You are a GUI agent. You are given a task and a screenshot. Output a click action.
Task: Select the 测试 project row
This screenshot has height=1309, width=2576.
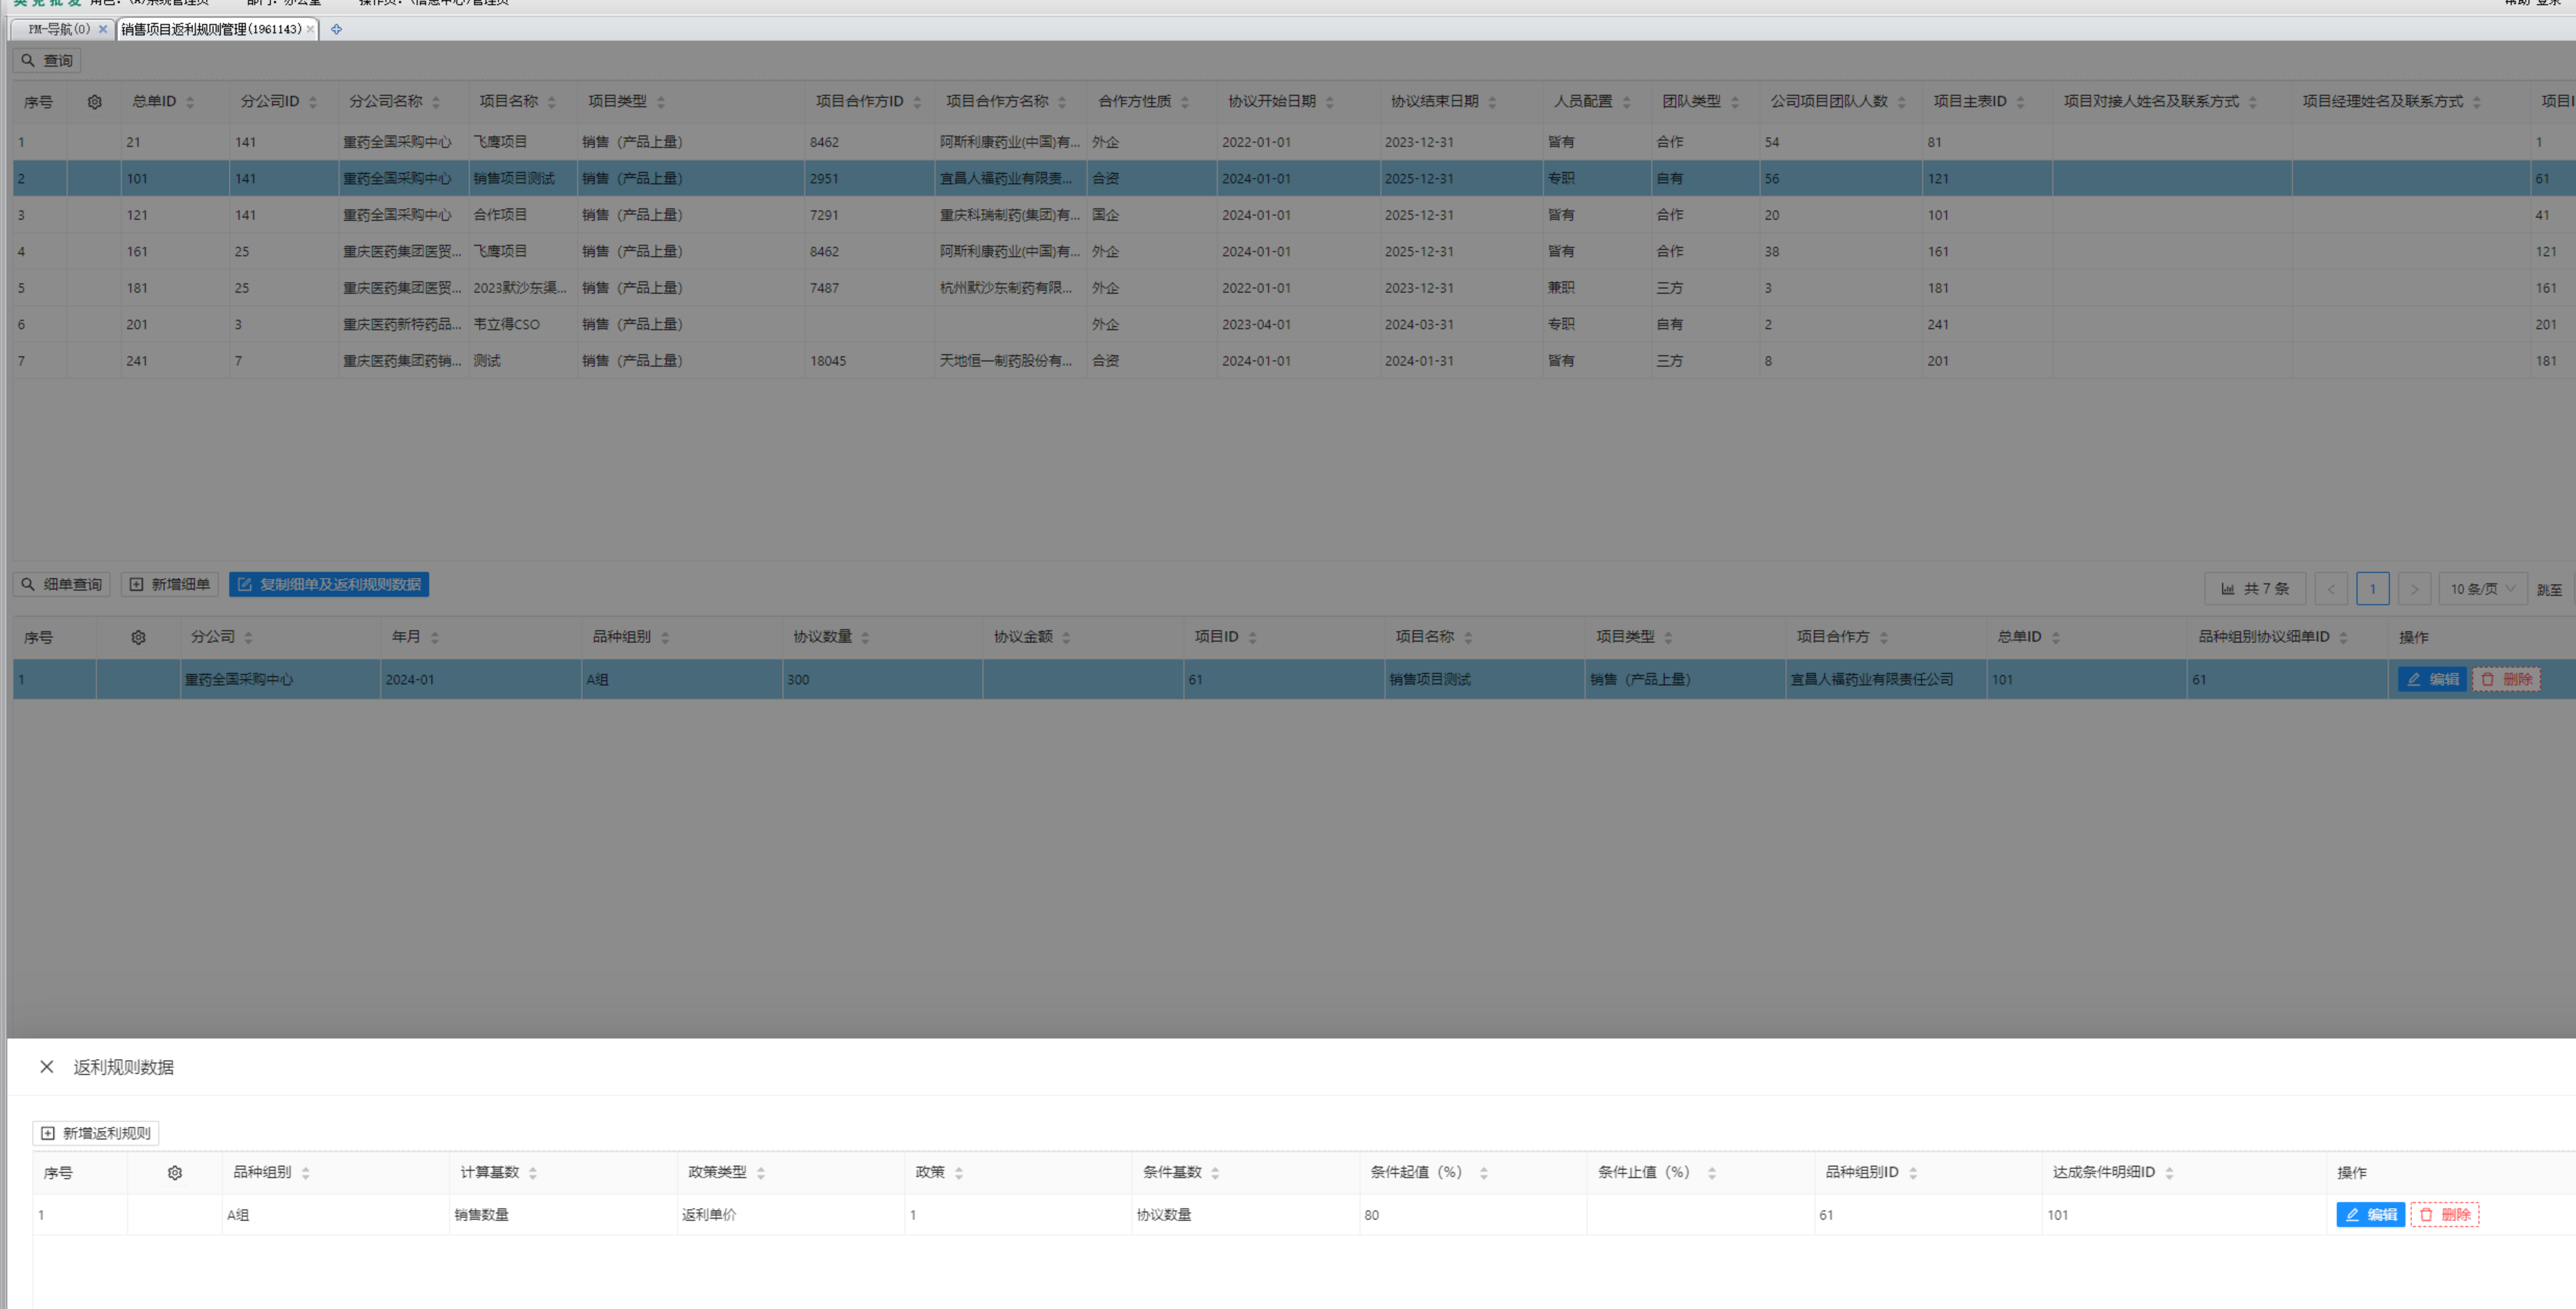(x=1294, y=361)
